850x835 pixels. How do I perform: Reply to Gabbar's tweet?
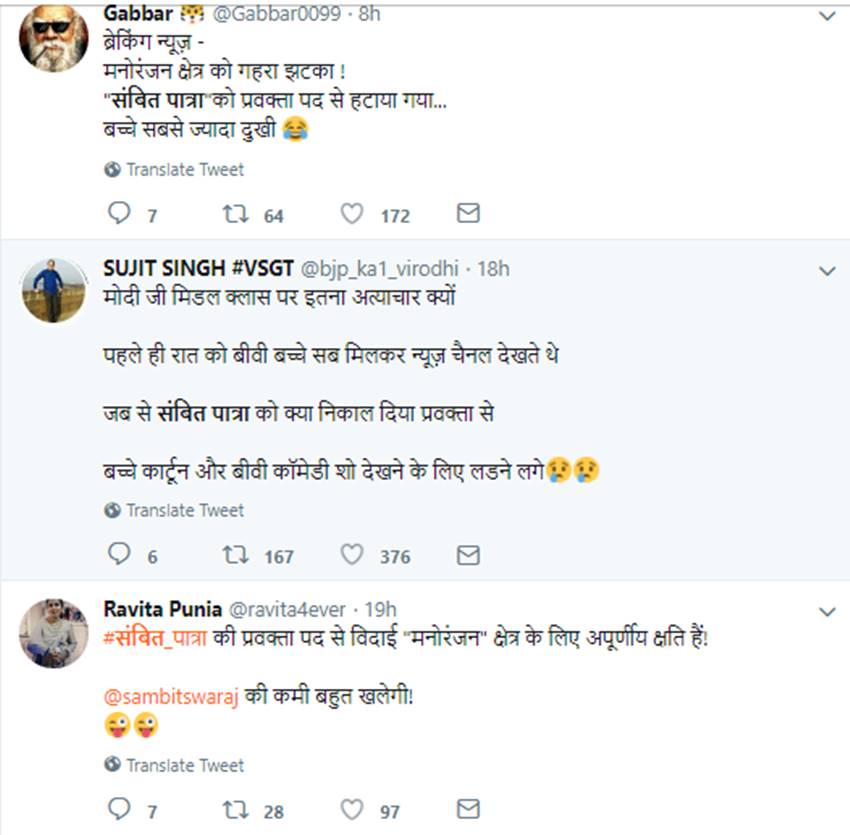point(119,214)
